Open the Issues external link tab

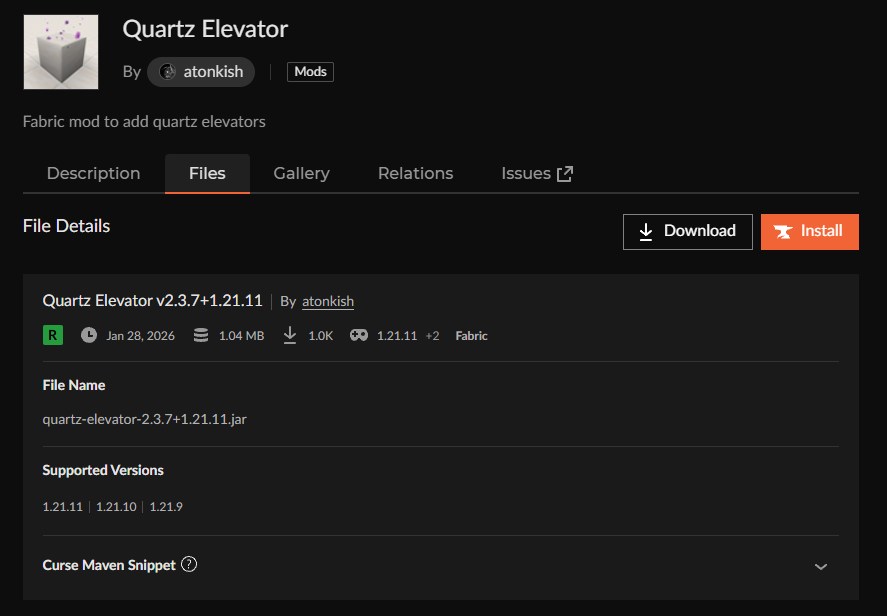(x=526, y=173)
